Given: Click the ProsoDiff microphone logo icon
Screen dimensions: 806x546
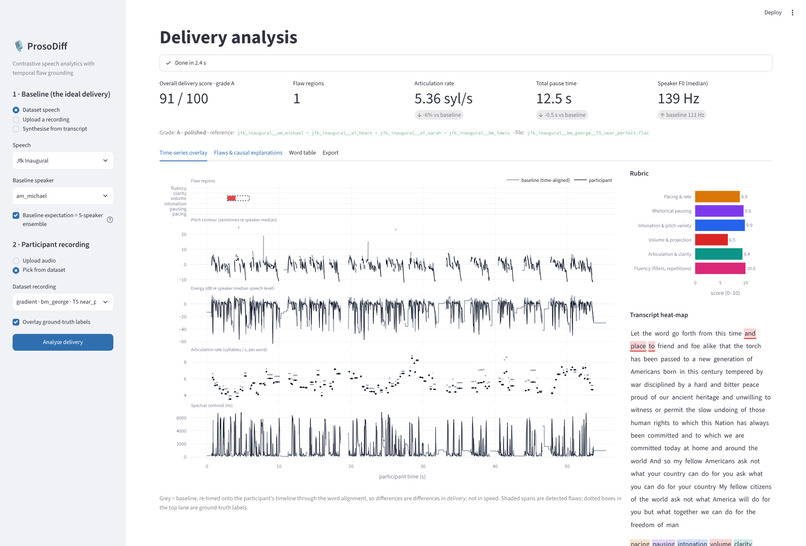Looking at the screenshot, I should point(19,46).
